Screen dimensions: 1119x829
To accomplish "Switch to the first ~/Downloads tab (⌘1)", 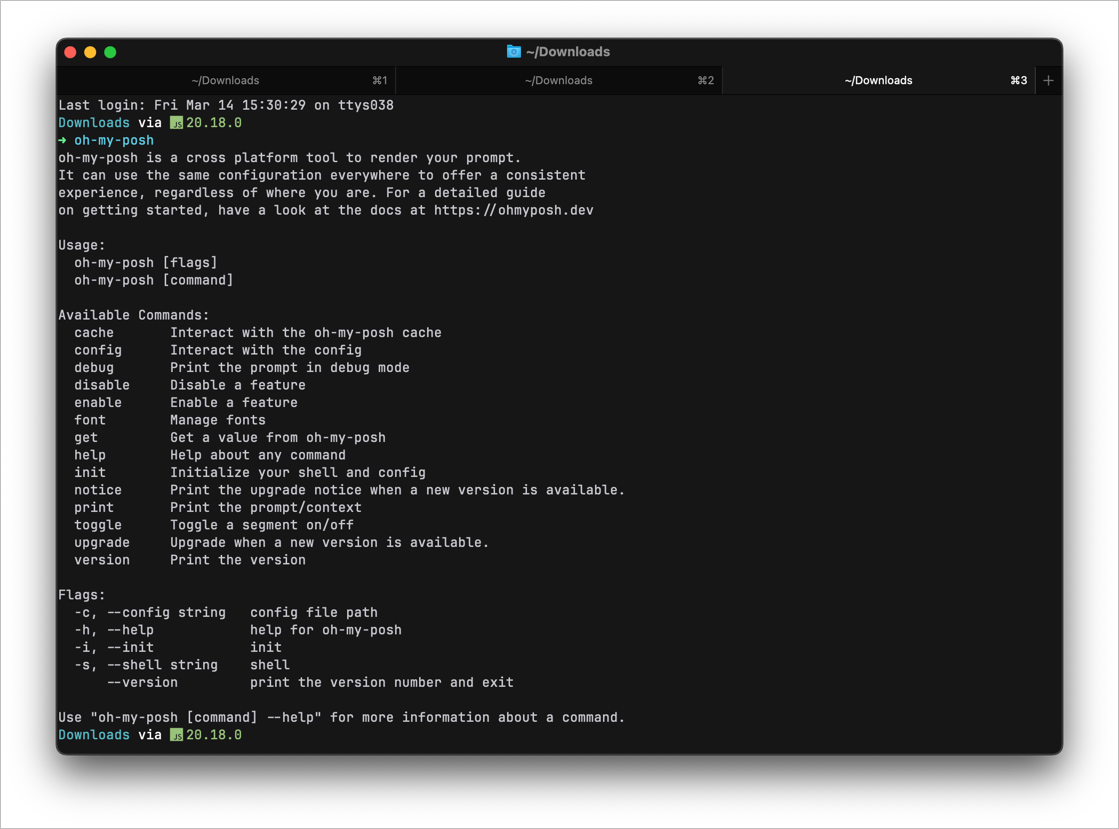I will pos(226,81).
